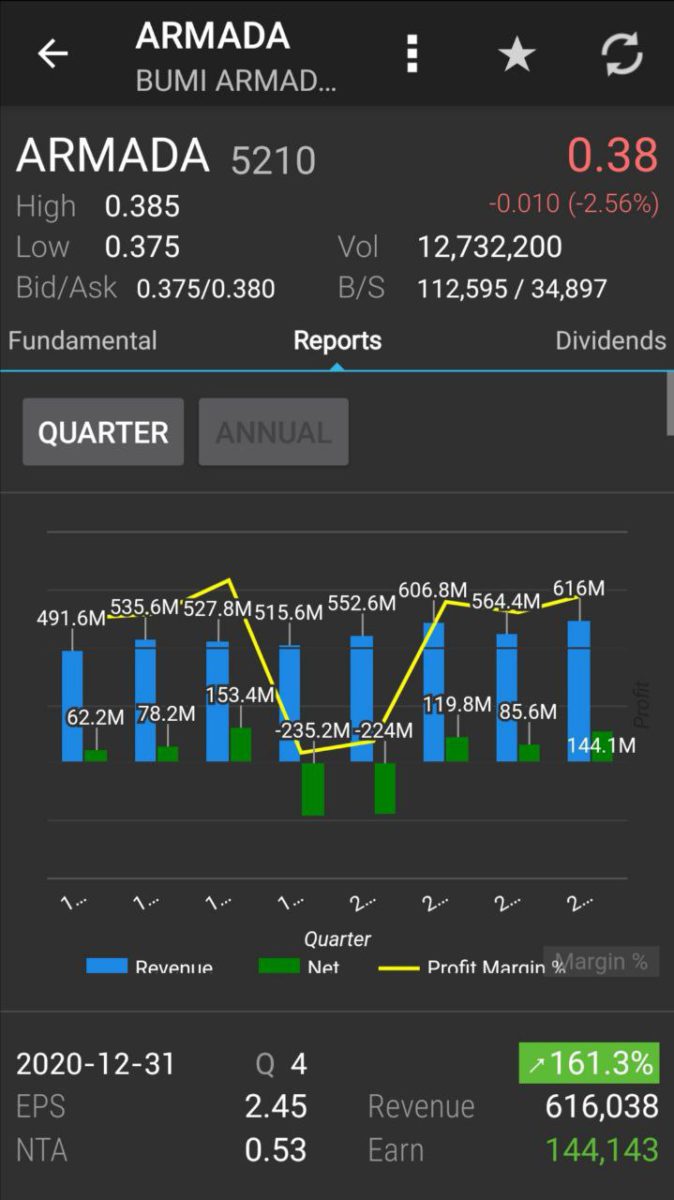The image size is (674, 1200).
Task: Switch to ANNUAL reports
Action: tap(273, 432)
